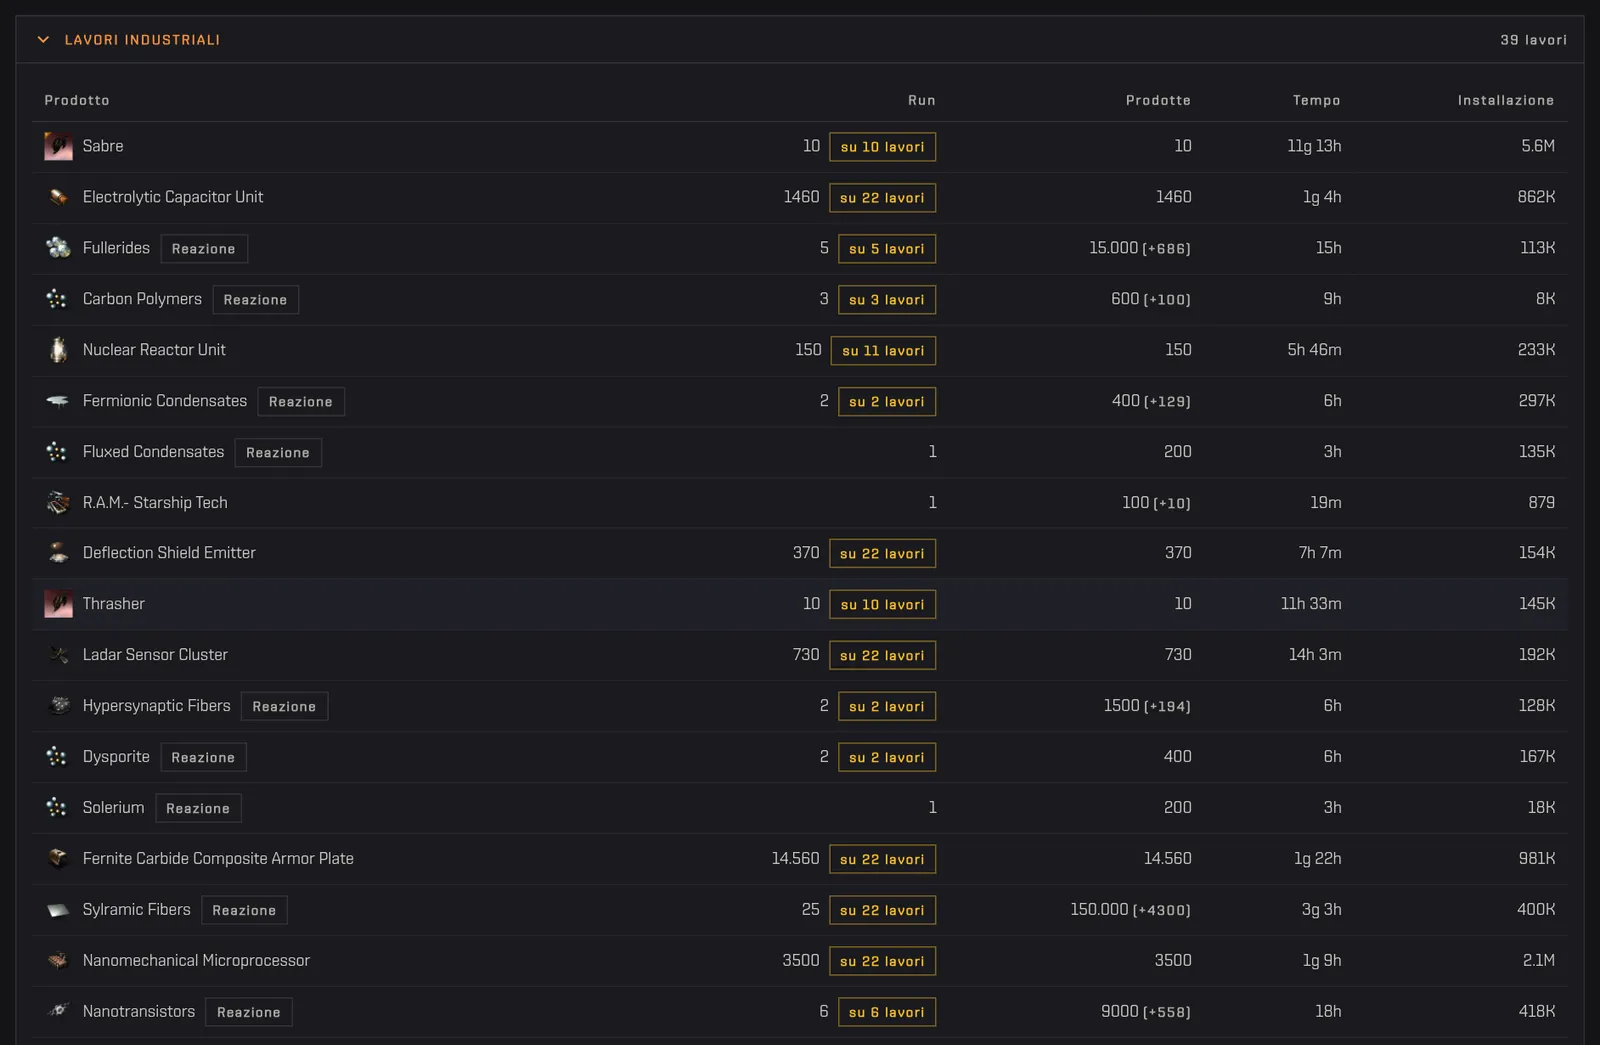Click 'su 3 lavori' badge for Carbon Polymers
1600x1045 pixels.
click(x=886, y=300)
